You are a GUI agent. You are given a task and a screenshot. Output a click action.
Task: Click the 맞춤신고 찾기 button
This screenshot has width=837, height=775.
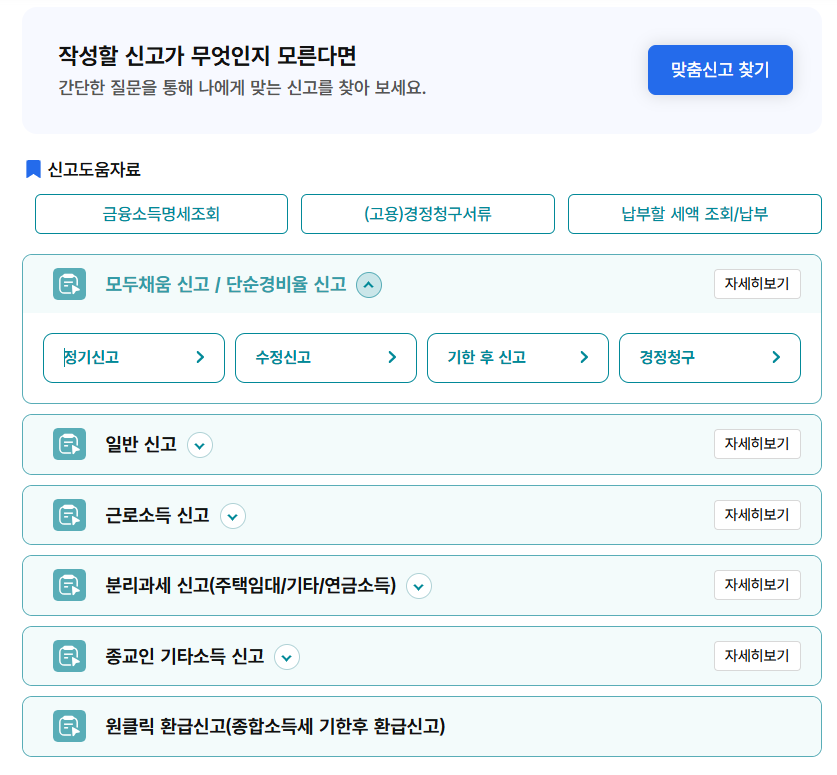(720, 70)
